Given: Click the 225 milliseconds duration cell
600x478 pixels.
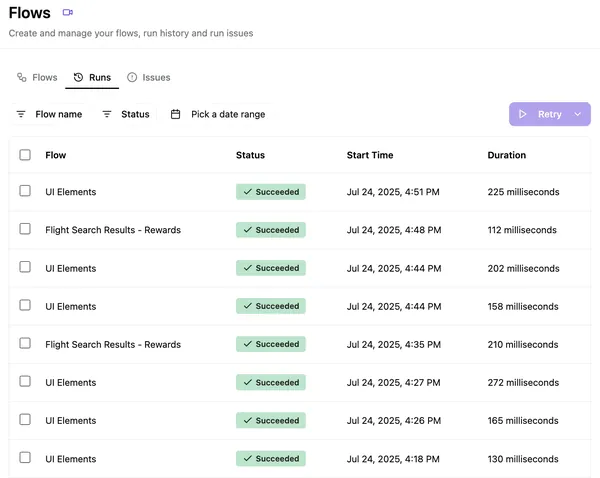Looking at the screenshot, I should [x=523, y=192].
